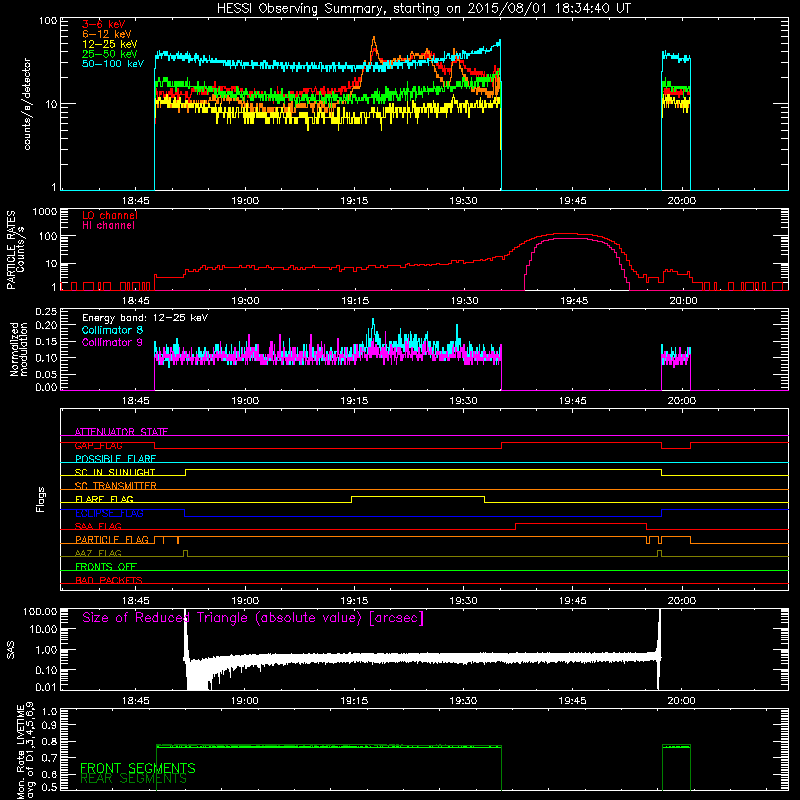Click the 6-12 keV legend label

[107, 34]
